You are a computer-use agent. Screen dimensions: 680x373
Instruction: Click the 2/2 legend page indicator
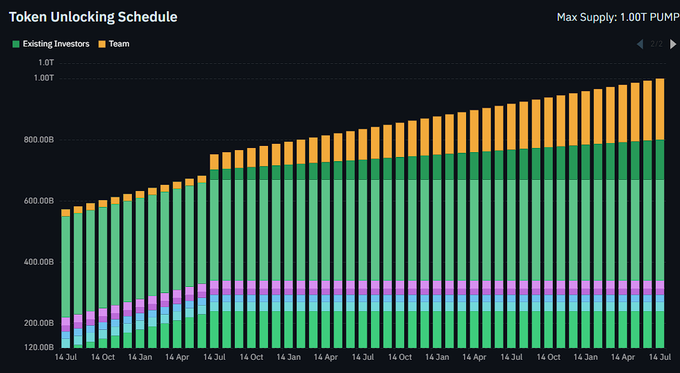tap(657, 44)
